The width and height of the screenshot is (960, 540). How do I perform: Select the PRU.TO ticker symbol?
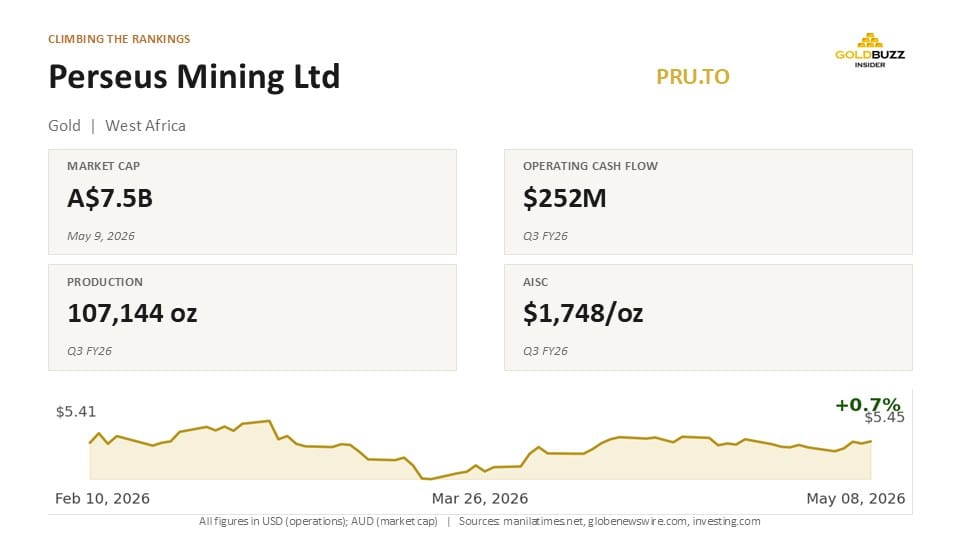[x=692, y=77]
